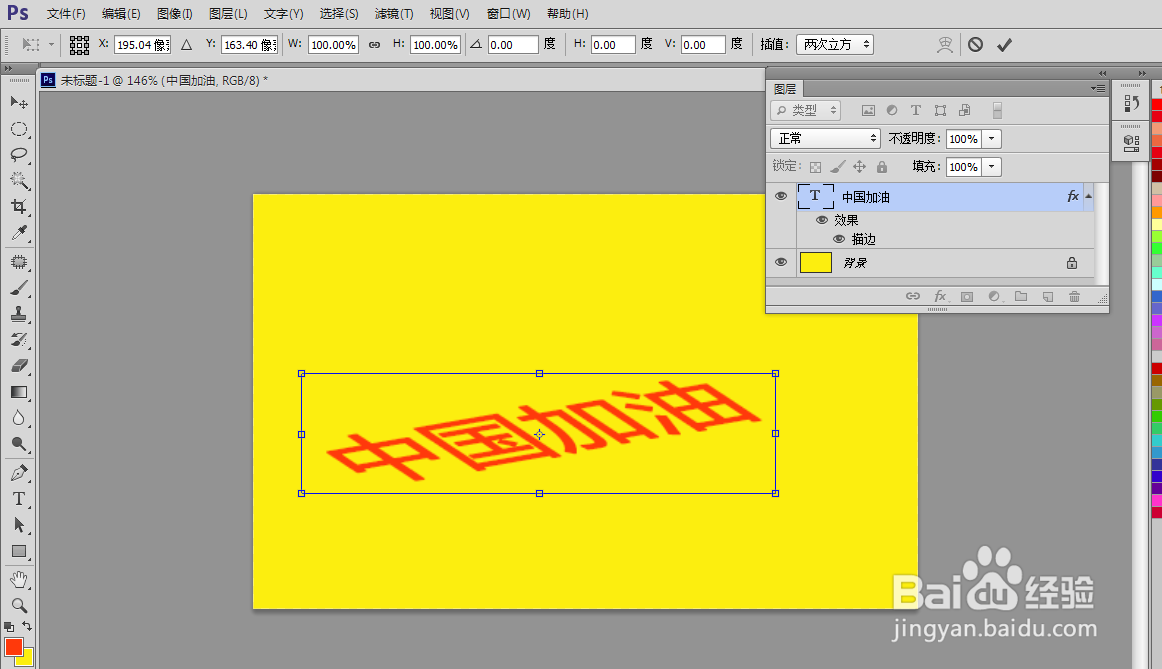This screenshot has height=669, width=1162.
Task: Select the Move tool
Action: click(19, 102)
